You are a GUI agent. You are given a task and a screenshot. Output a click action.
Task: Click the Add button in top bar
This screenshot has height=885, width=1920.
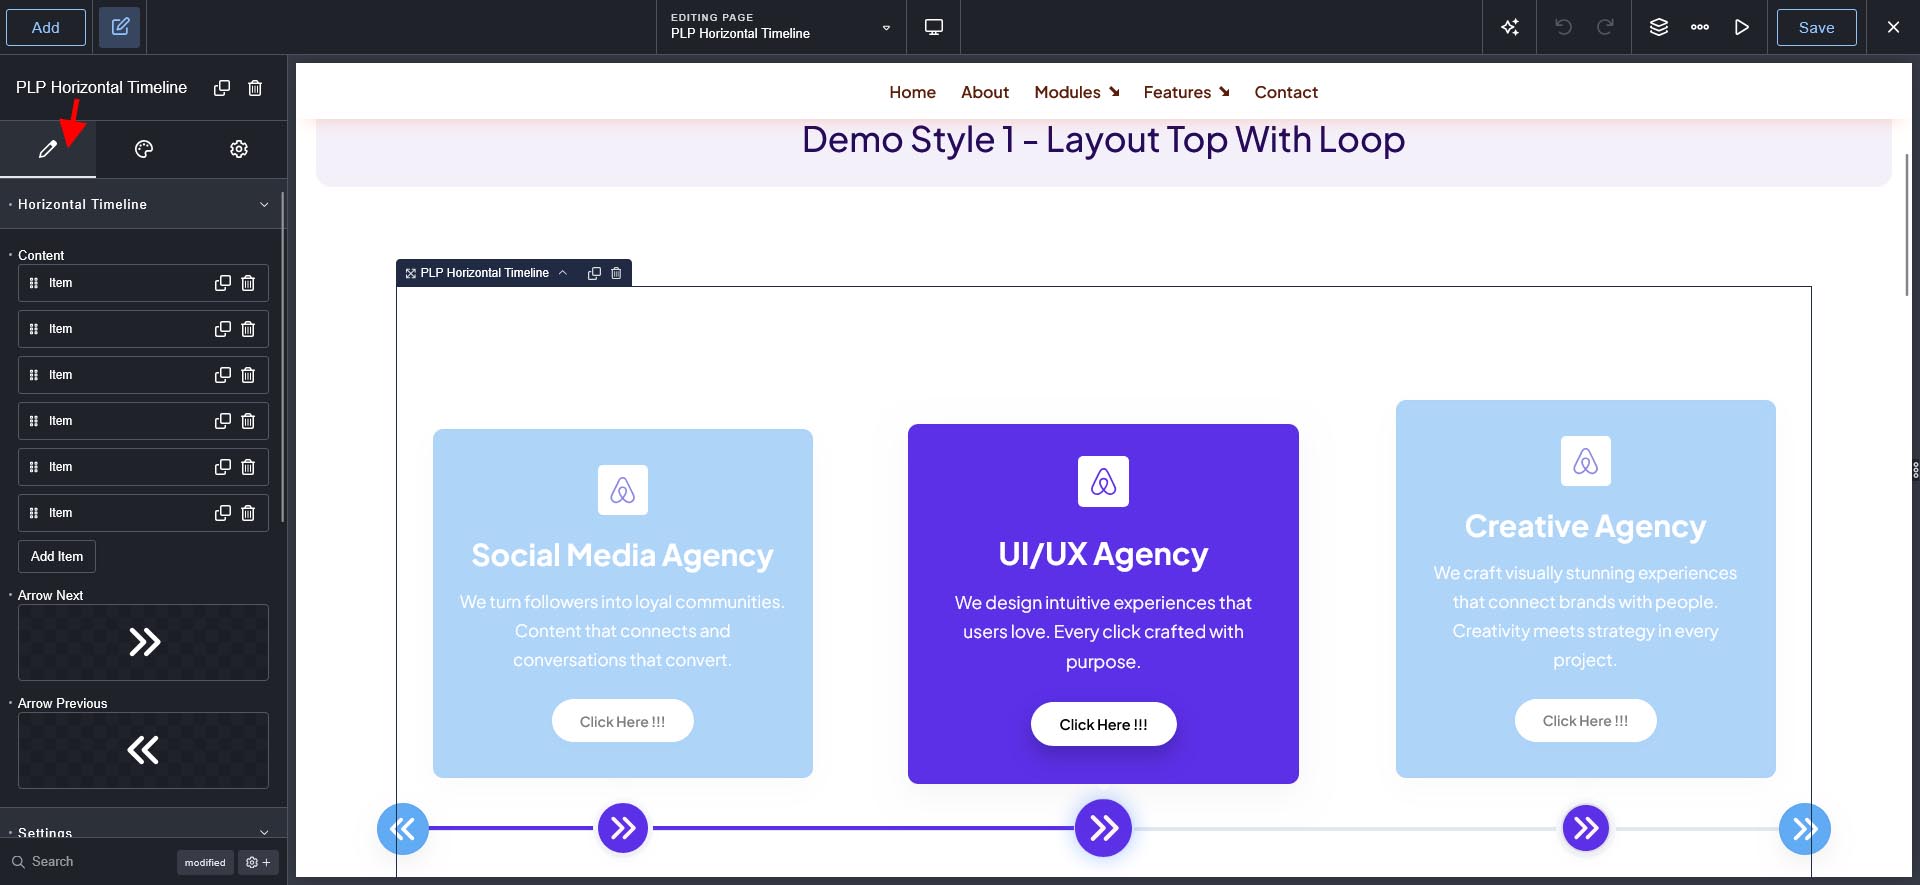tap(46, 27)
